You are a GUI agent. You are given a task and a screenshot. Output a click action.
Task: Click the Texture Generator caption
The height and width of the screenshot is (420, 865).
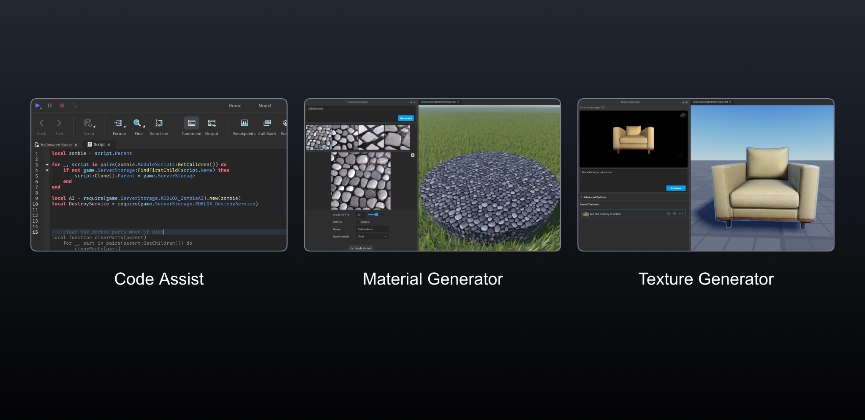tap(706, 279)
